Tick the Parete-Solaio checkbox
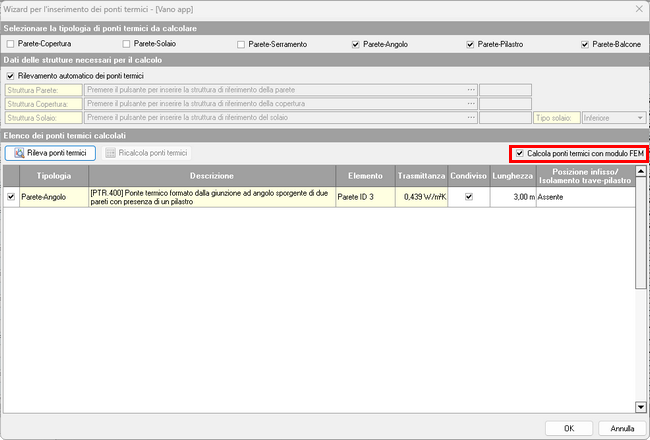650x440 pixels. pyautogui.click(x=126, y=45)
